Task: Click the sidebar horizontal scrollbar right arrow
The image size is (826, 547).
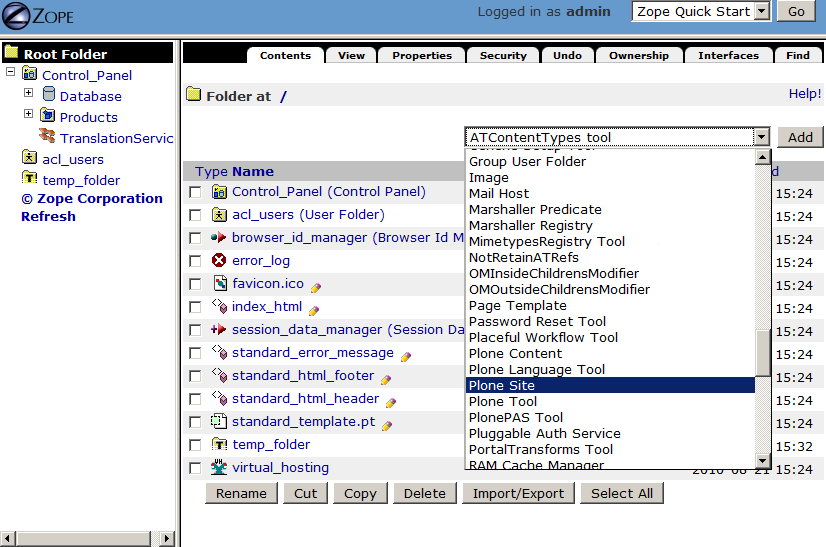Action: coord(166,539)
